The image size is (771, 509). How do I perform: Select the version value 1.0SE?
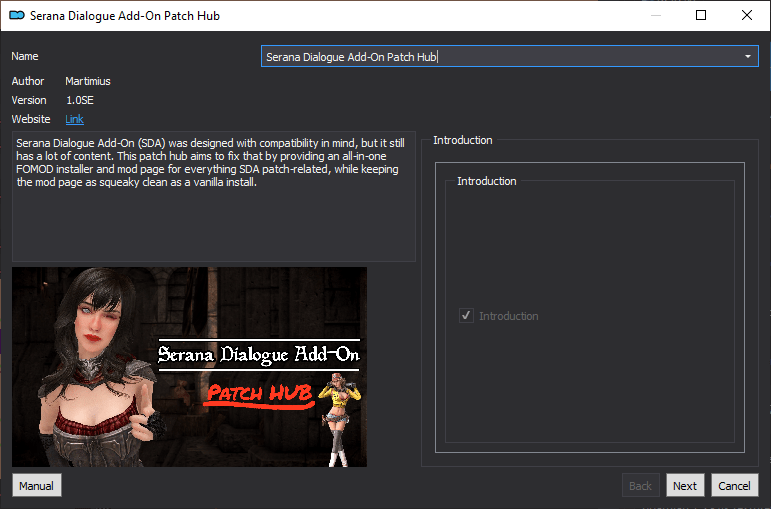point(80,100)
